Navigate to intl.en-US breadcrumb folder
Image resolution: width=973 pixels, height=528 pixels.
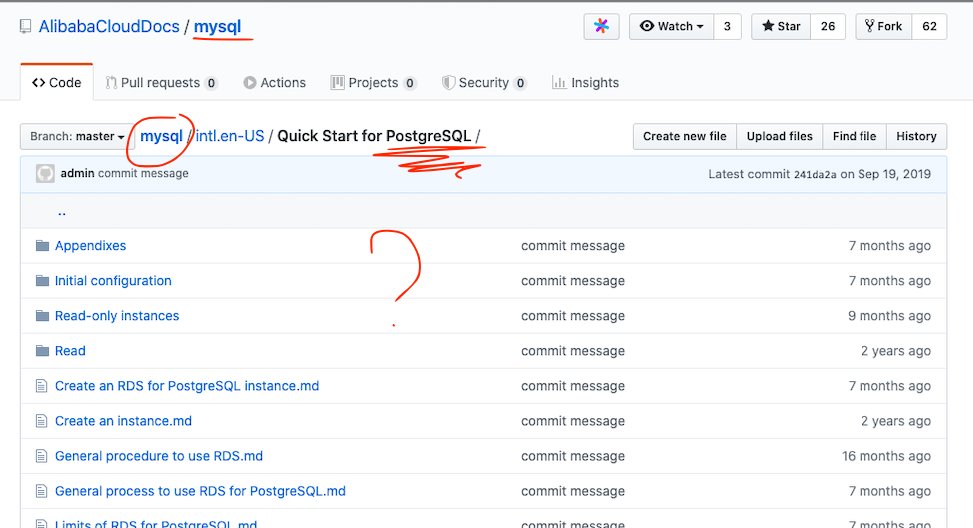point(230,136)
